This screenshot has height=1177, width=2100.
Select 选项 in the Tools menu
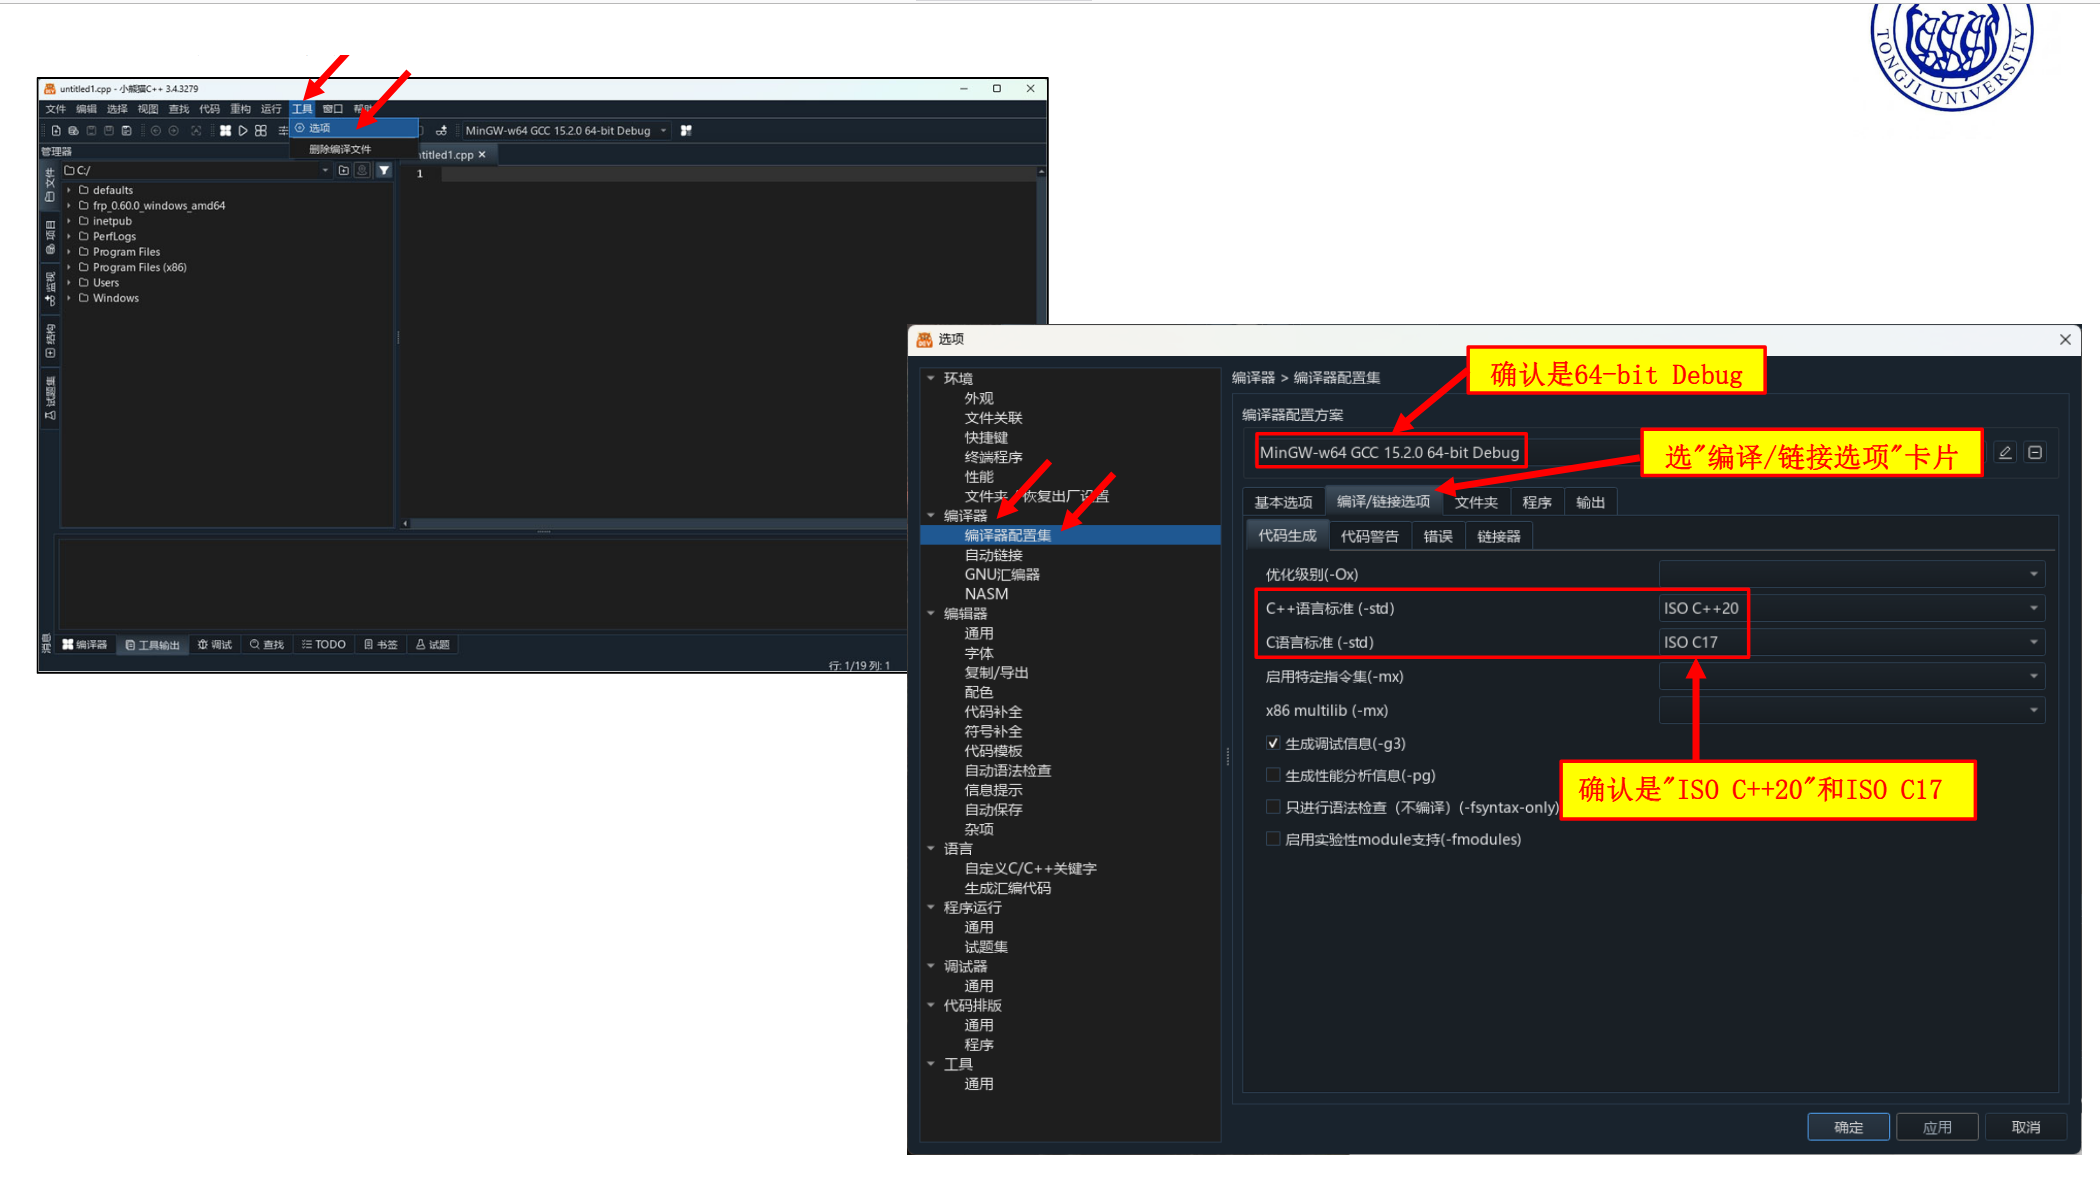320,128
